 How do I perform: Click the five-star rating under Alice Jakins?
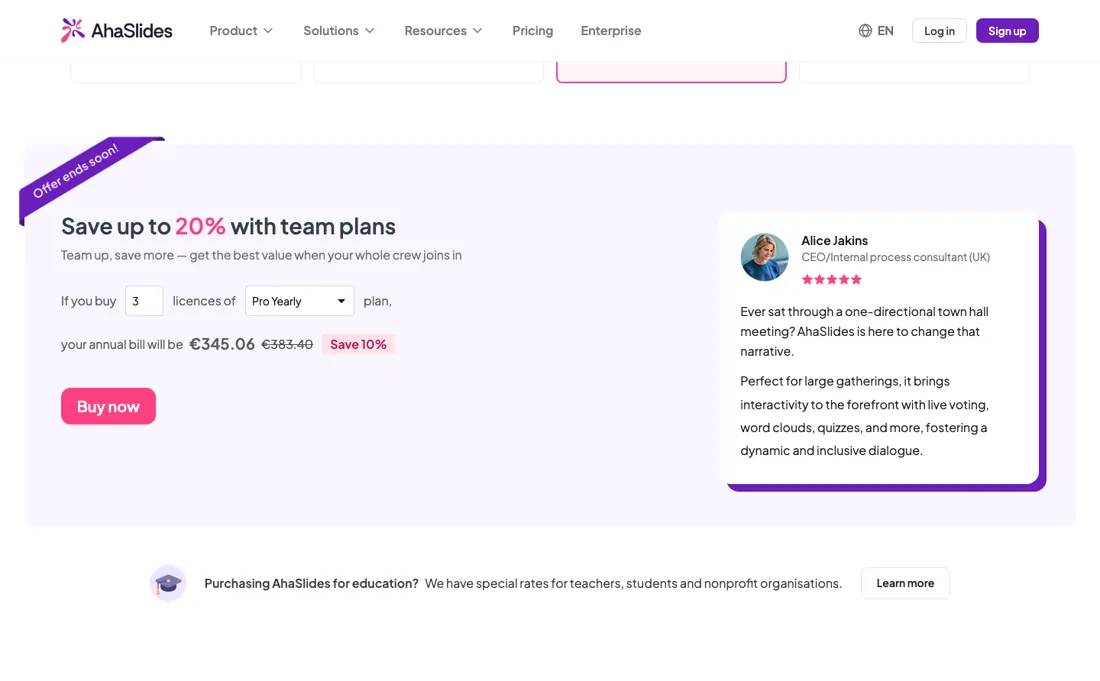[831, 279]
